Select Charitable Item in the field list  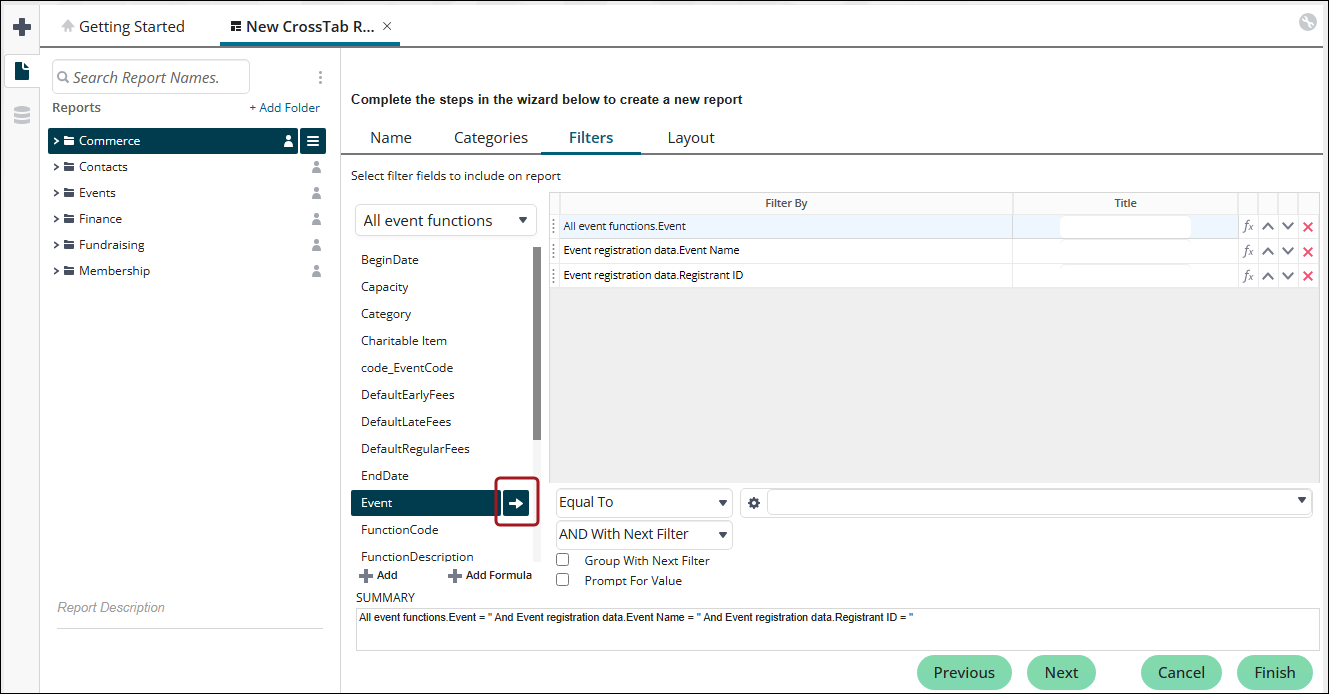pos(404,341)
